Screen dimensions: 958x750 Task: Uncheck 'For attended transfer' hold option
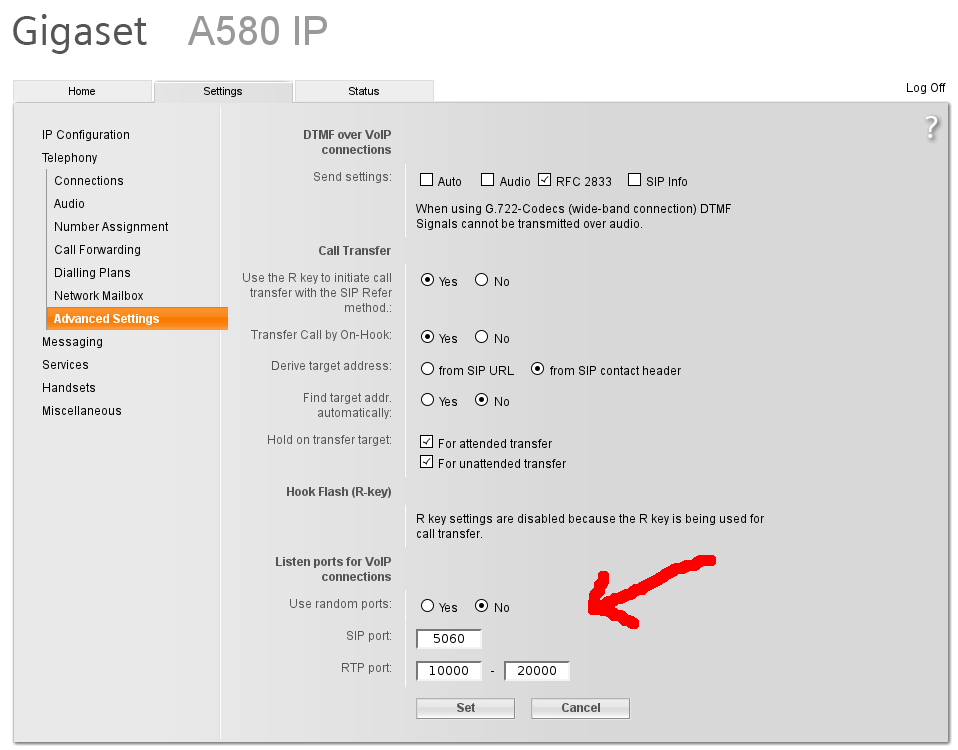click(x=427, y=442)
